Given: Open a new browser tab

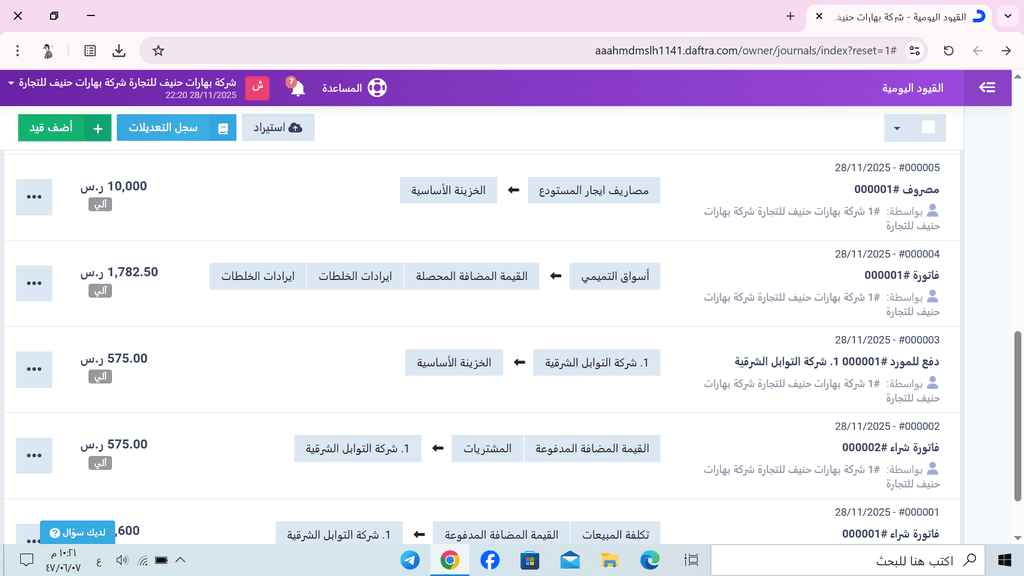Looking at the screenshot, I should click(790, 16).
